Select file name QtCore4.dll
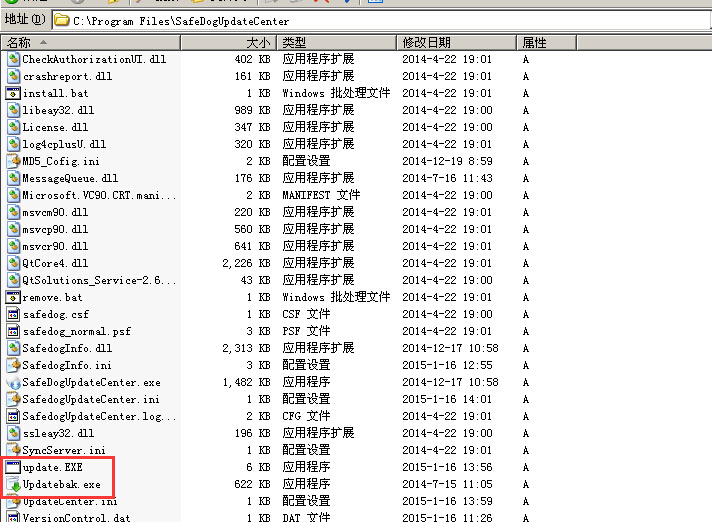Viewport: 712px width, 522px height. tap(55, 263)
